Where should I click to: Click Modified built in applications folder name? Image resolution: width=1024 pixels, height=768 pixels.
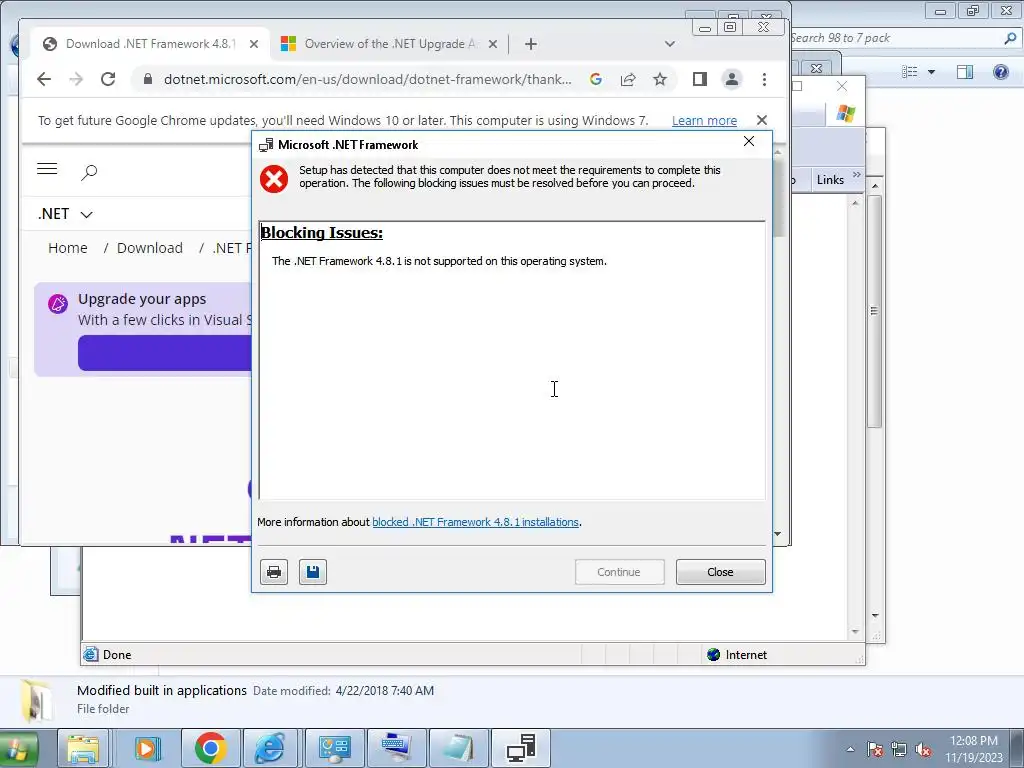(162, 690)
